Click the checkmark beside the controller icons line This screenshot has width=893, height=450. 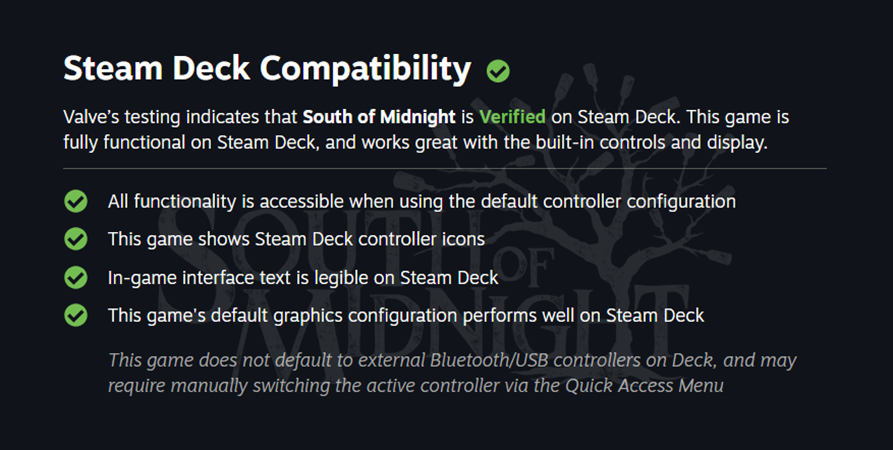(x=75, y=239)
